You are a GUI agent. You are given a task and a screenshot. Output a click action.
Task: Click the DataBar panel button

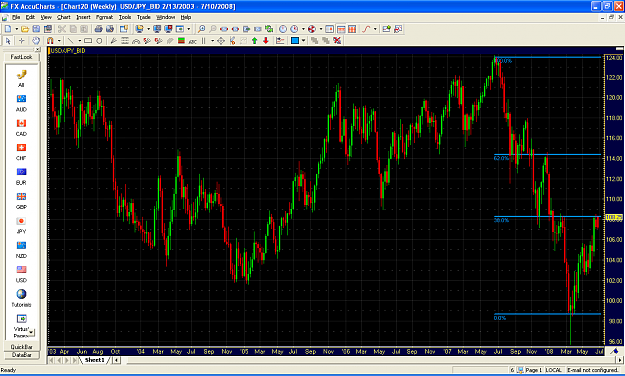click(x=22, y=355)
